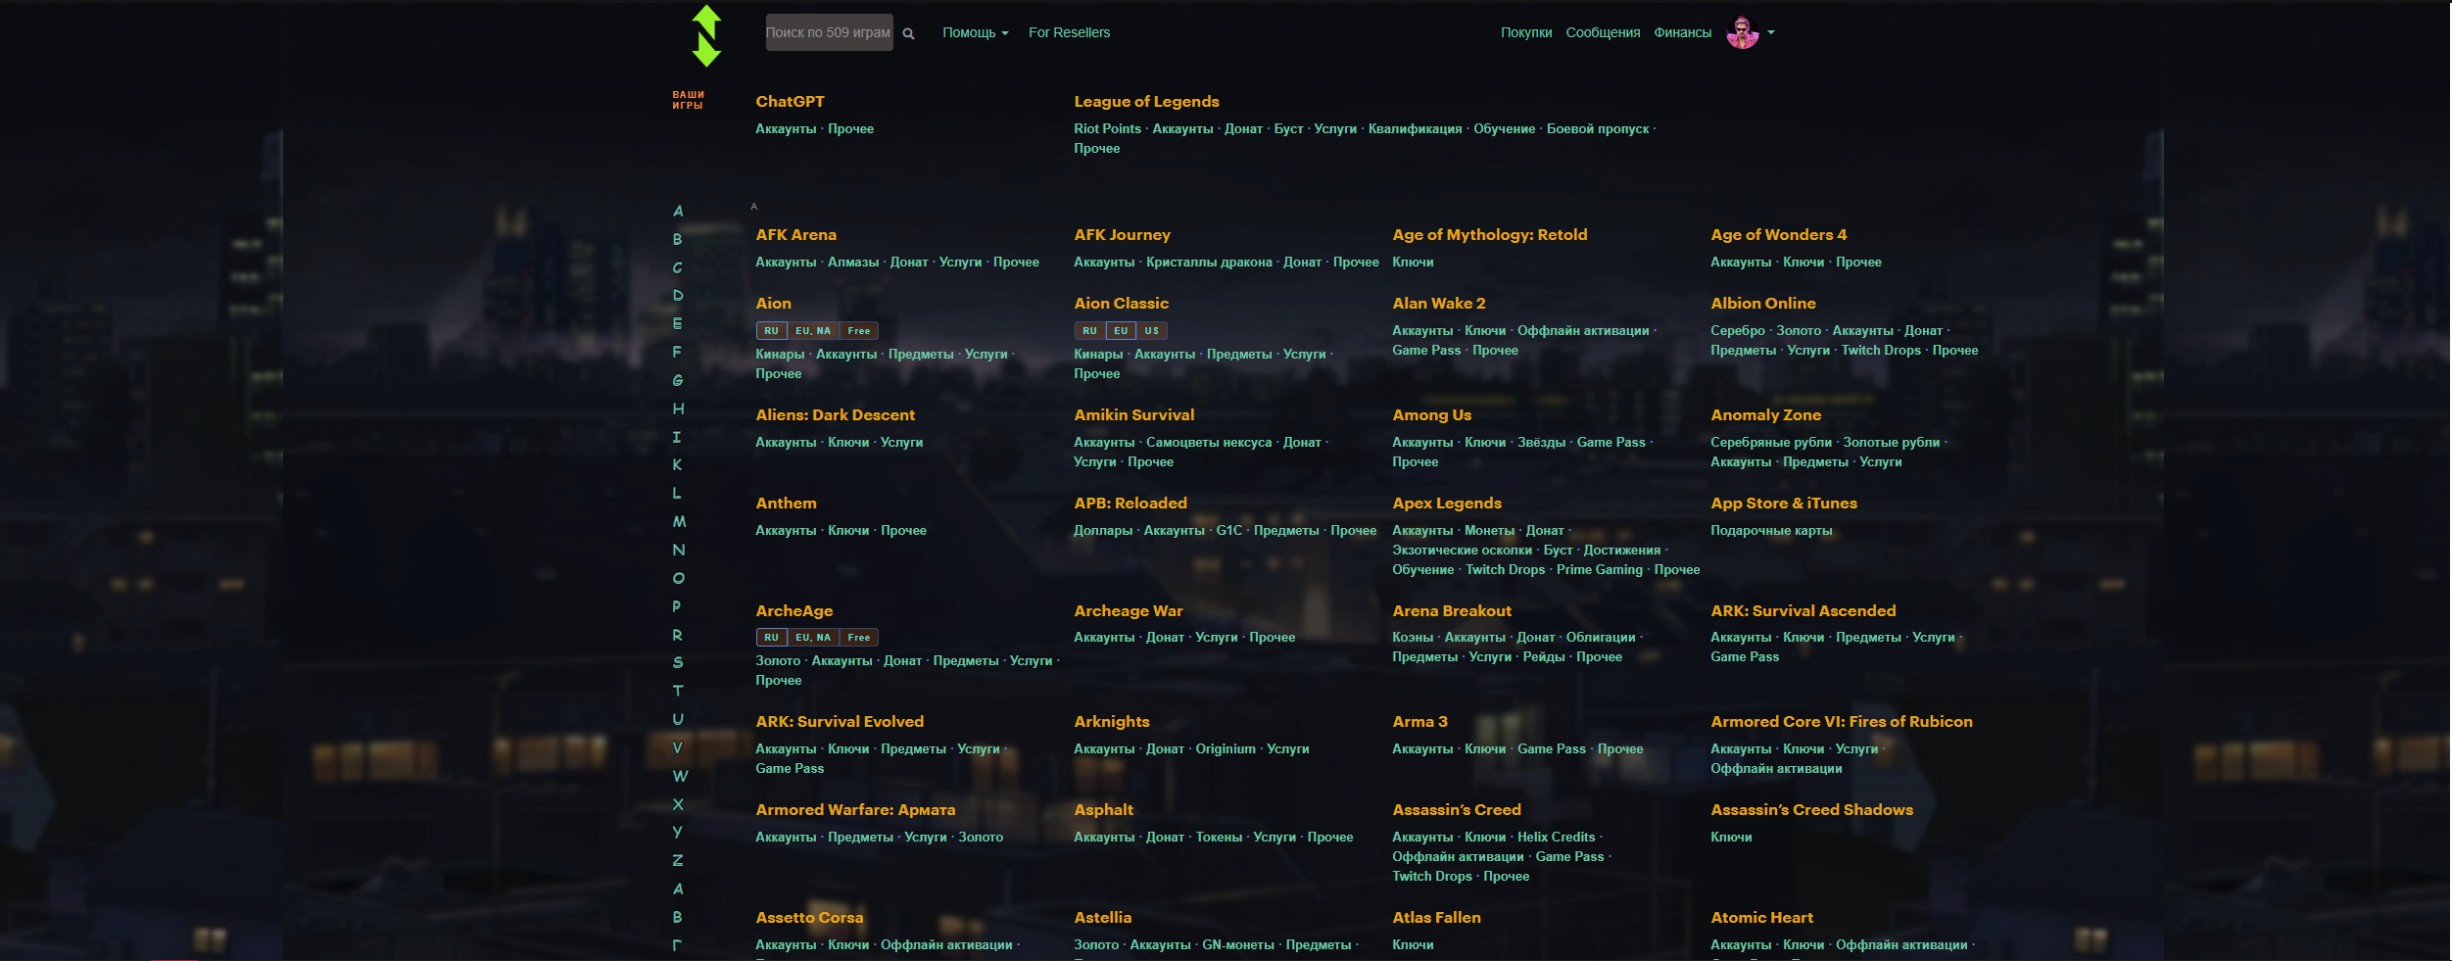2452x961 pixels.
Task: Open the Archeage War title
Action: 1128,610
